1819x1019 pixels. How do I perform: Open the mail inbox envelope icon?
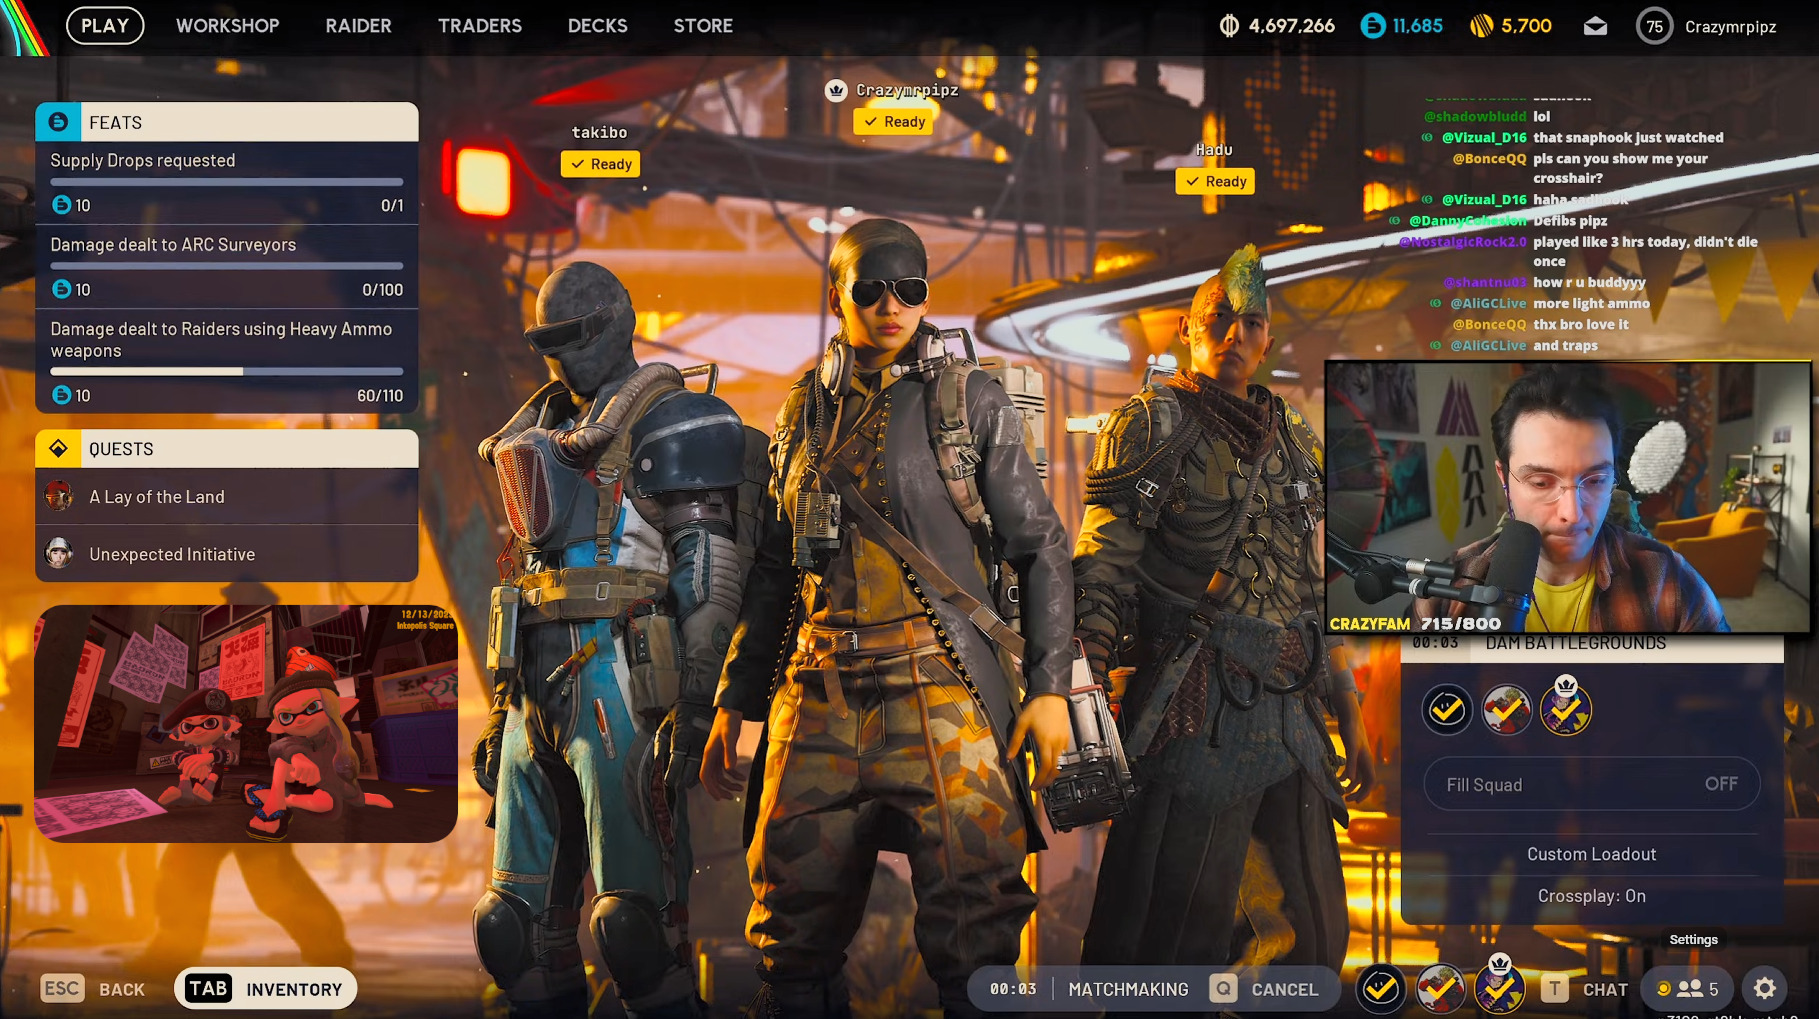click(x=1595, y=26)
